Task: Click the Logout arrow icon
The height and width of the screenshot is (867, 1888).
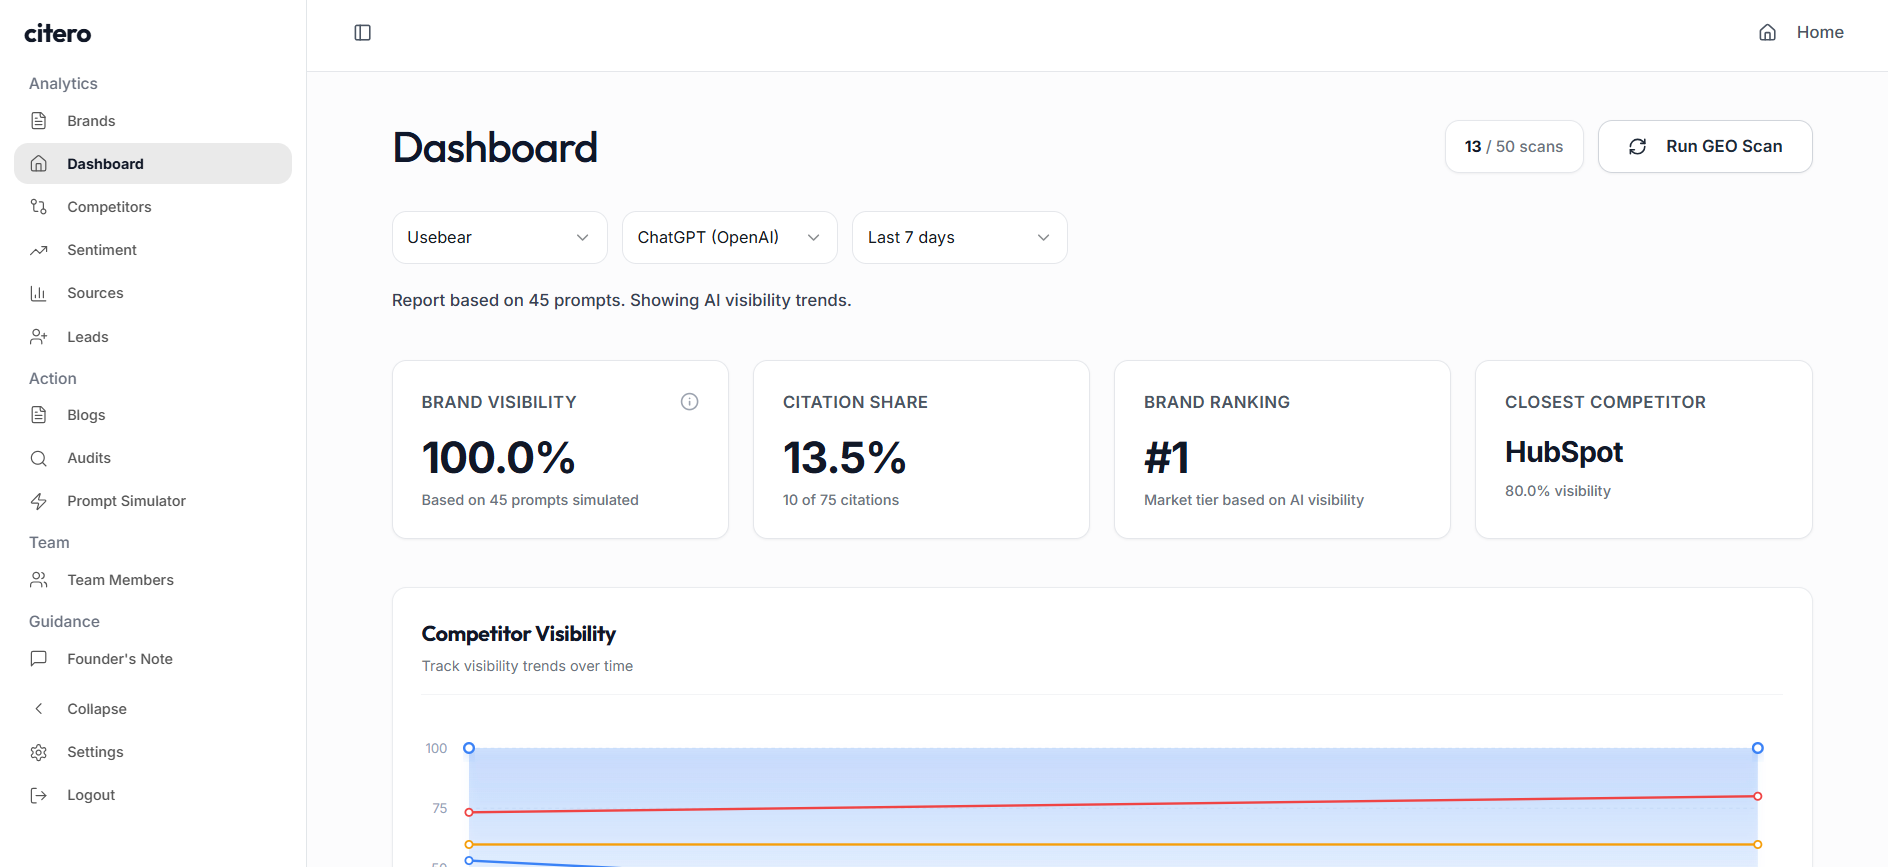Action: 39,795
